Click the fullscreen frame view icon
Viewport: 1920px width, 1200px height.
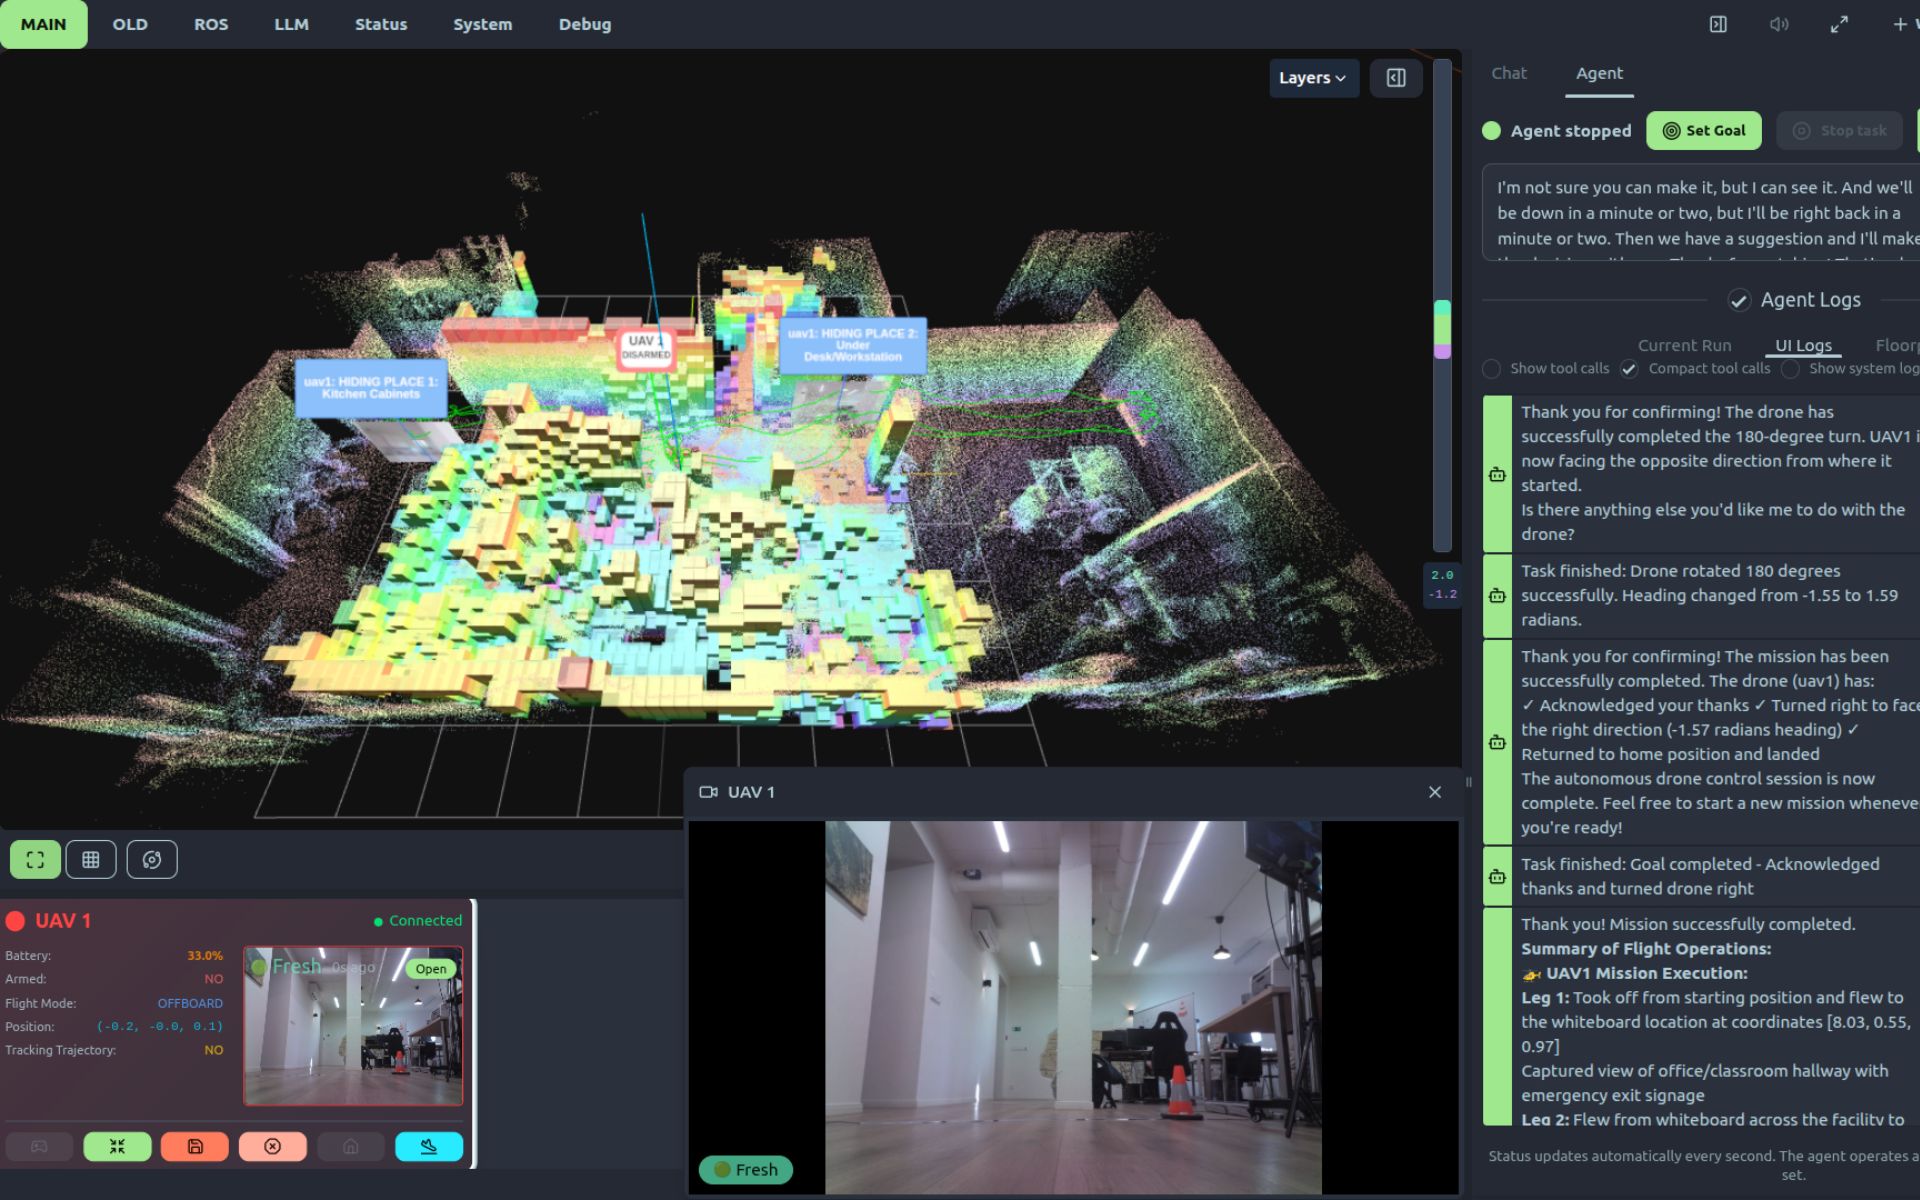[x=35, y=859]
